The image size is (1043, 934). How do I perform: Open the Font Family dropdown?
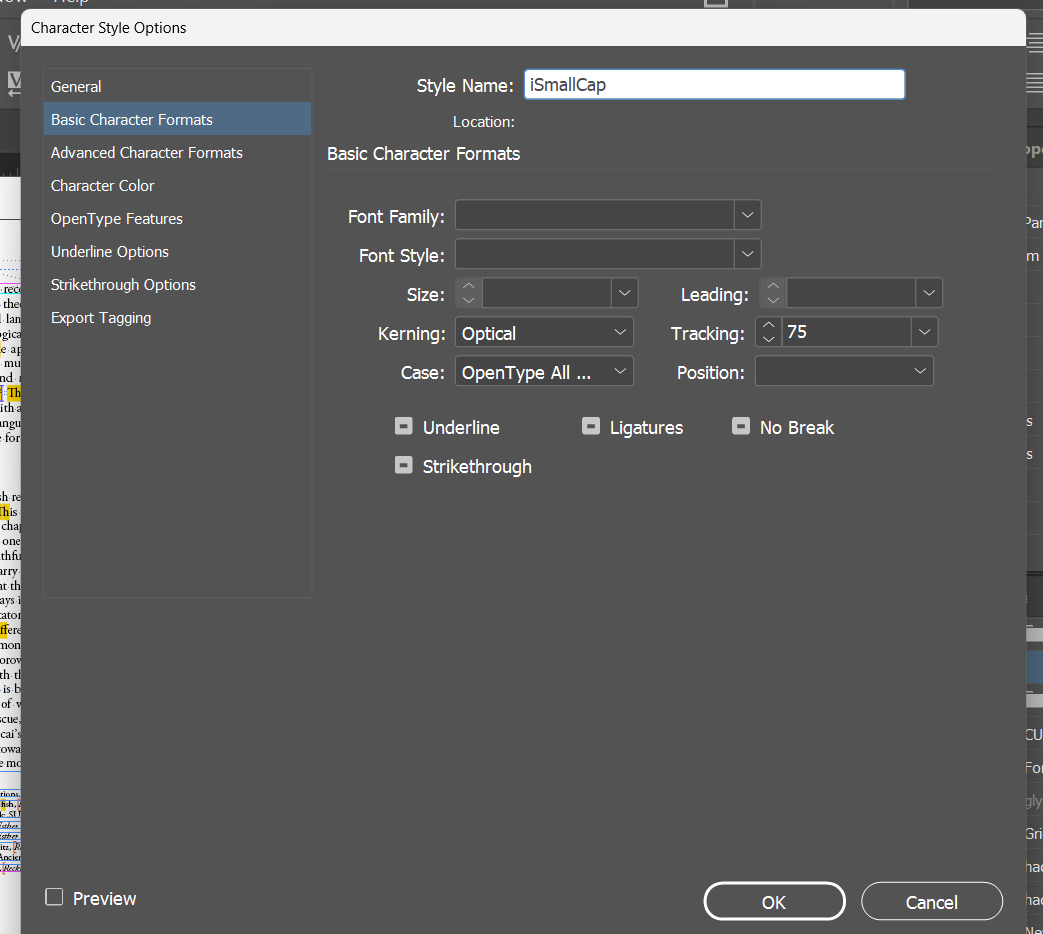coord(747,214)
